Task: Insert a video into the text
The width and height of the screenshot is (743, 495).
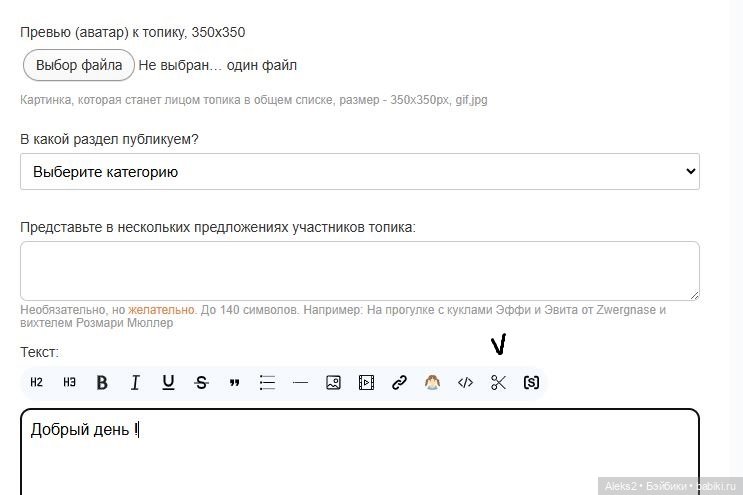Action: click(x=366, y=382)
